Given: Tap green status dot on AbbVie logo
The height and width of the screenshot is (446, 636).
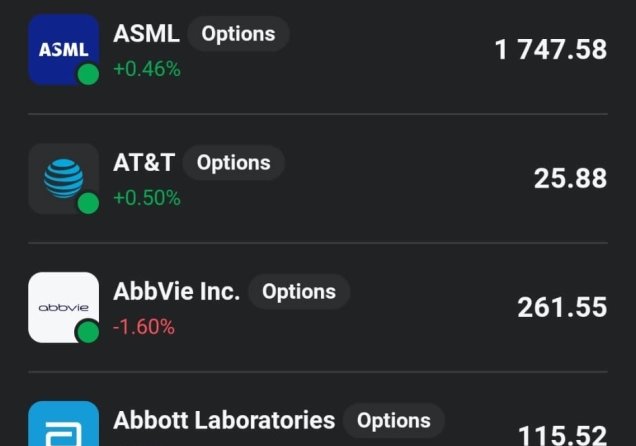Looking at the screenshot, I should click(88, 332).
